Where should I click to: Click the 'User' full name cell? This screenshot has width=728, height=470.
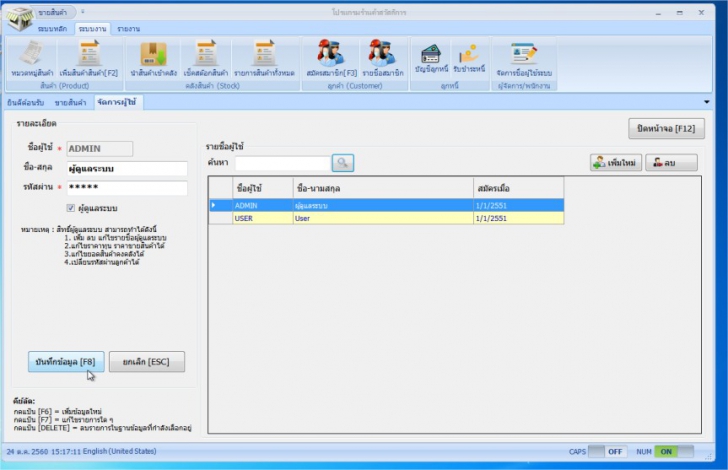pyautogui.click(x=383, y=218)
